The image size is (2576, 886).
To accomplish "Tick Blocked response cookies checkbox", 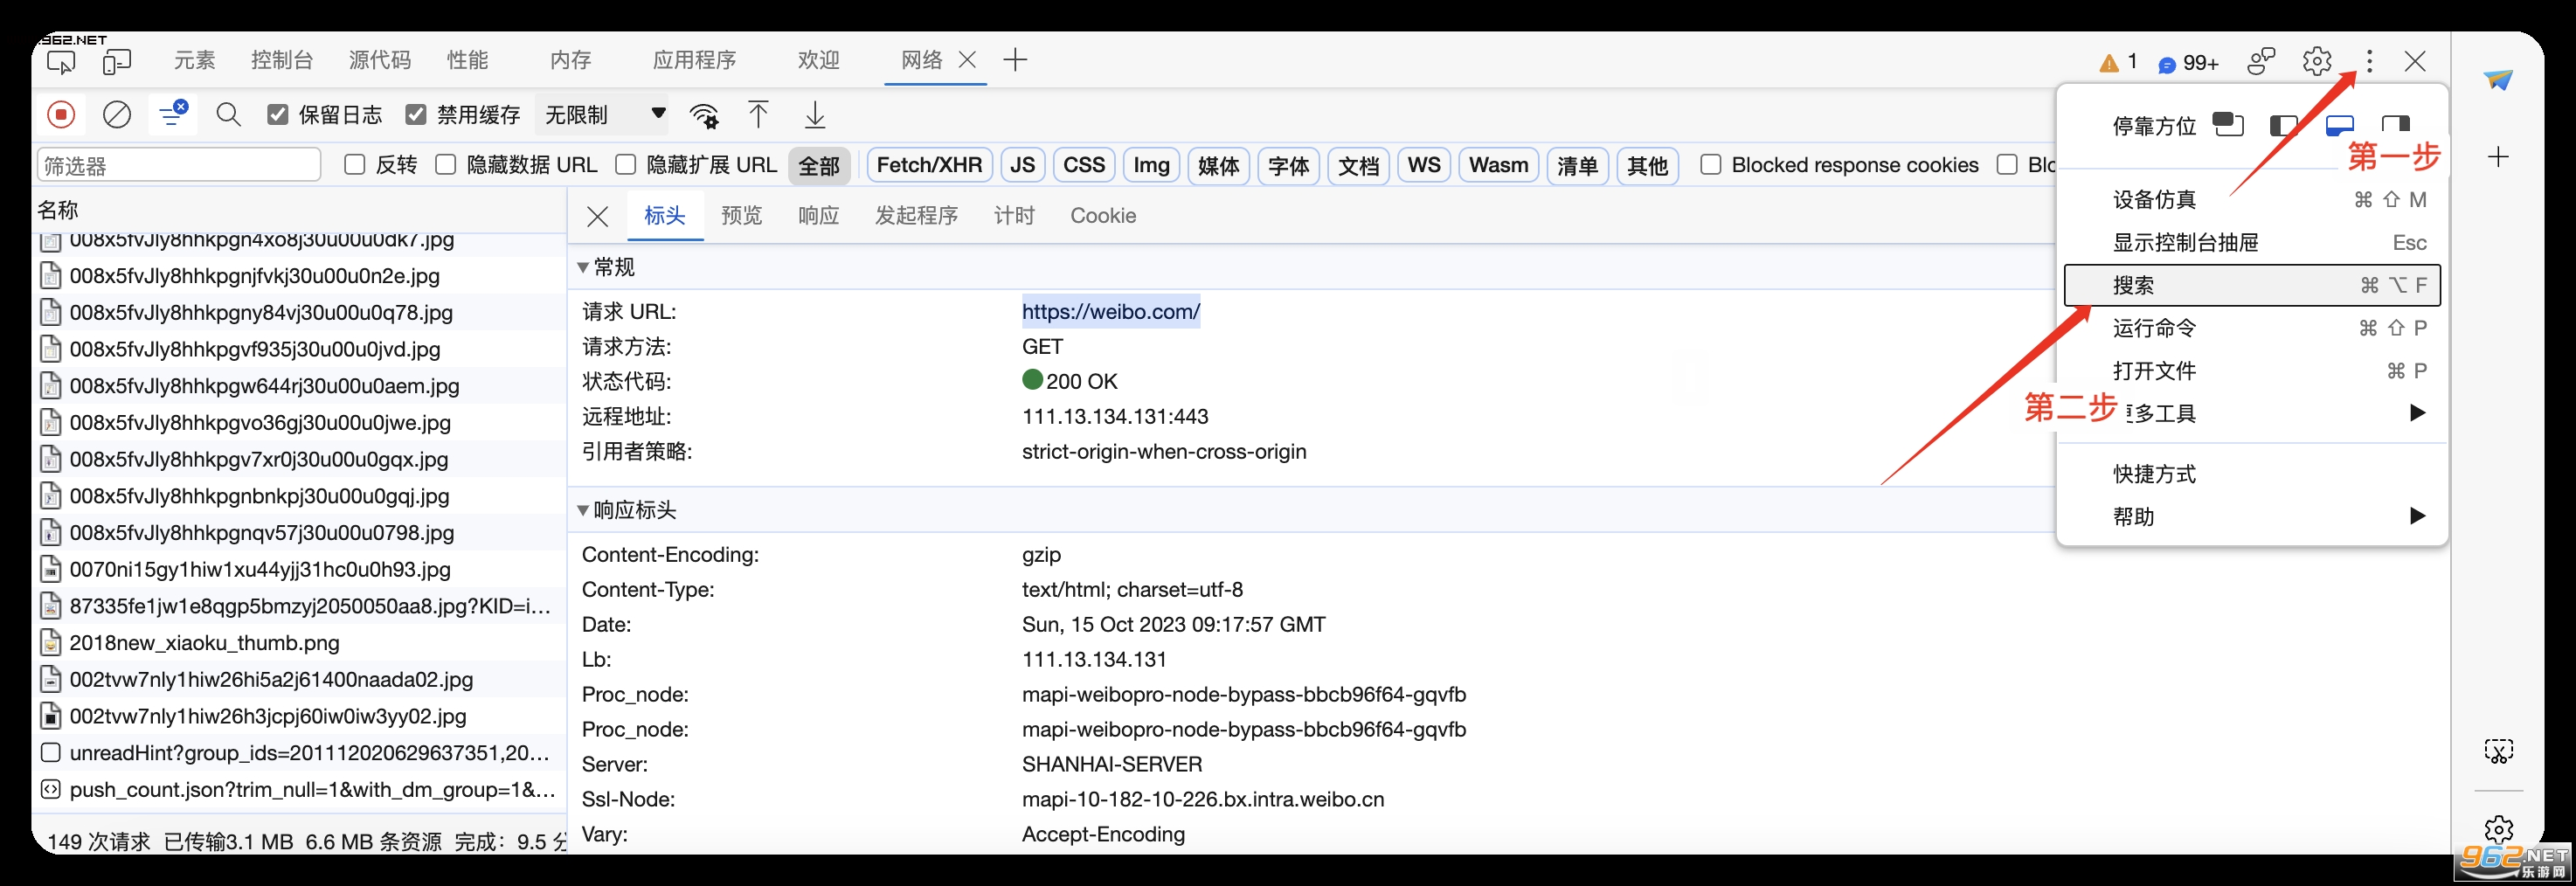I will point(1711,165).
